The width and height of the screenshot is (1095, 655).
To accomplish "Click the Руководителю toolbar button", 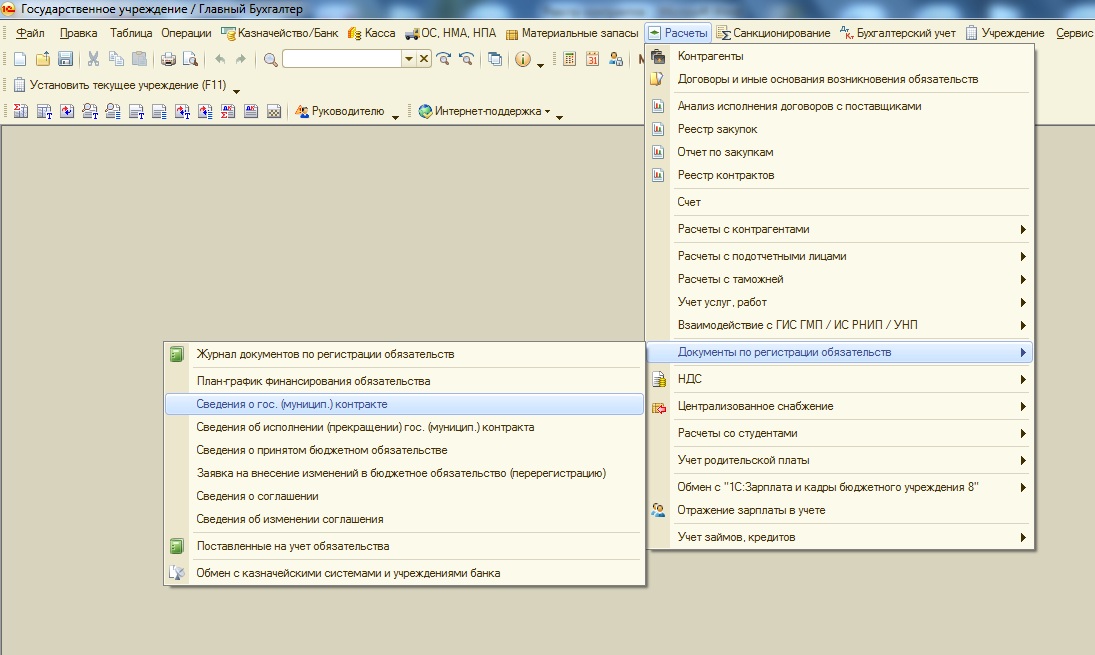I will point(347,111).
